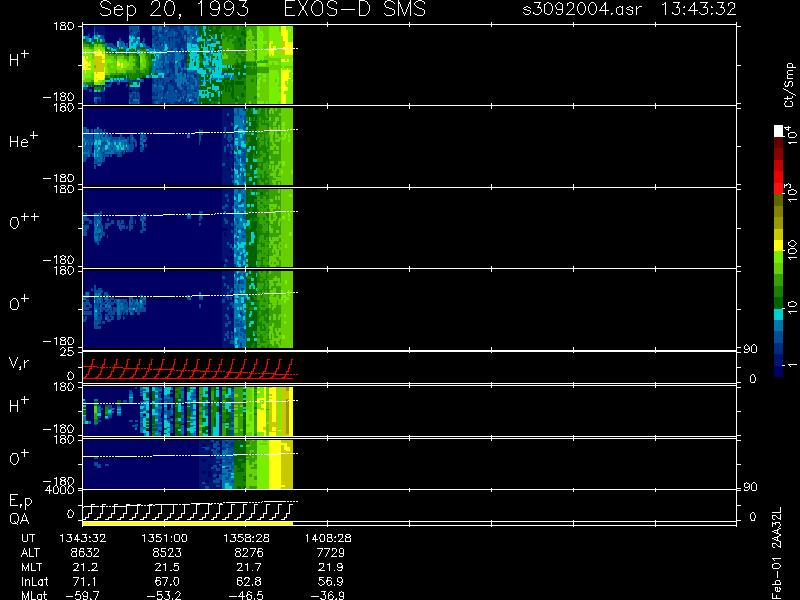Click the MLT value "21.5"
This screenshot has height=600, width=800.
(167, 567)
